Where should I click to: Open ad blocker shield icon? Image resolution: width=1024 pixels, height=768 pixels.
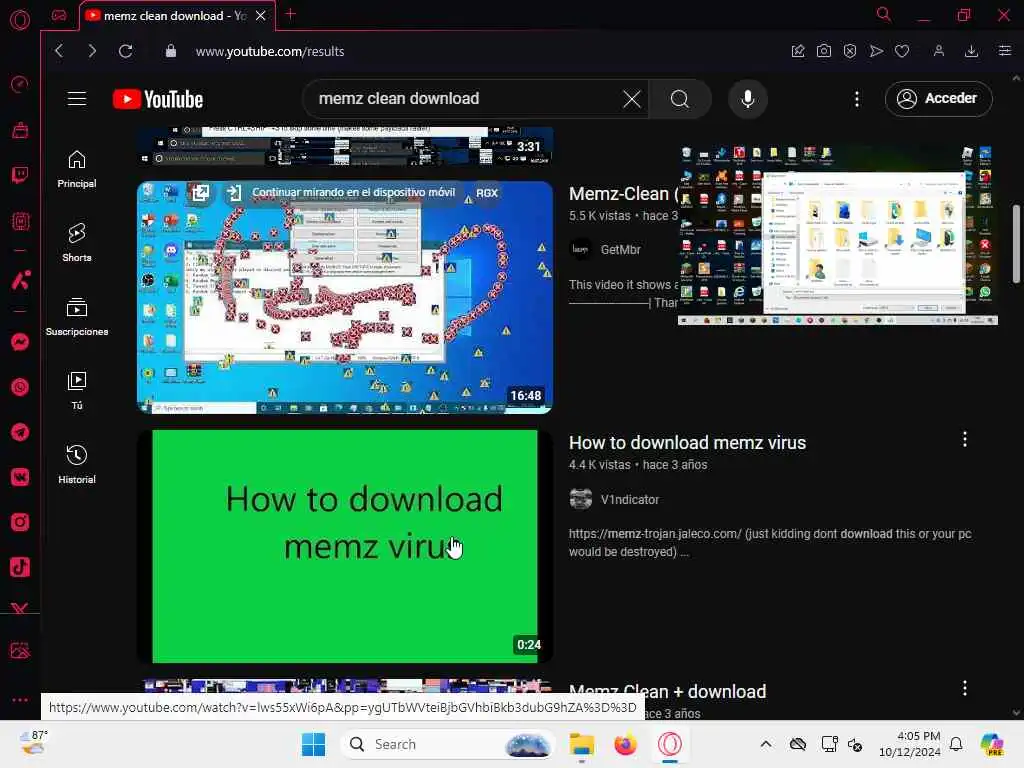850,51
